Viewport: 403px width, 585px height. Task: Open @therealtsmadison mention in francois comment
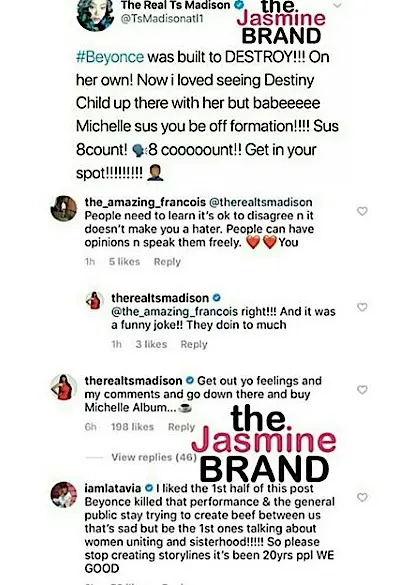coord(260,202)
